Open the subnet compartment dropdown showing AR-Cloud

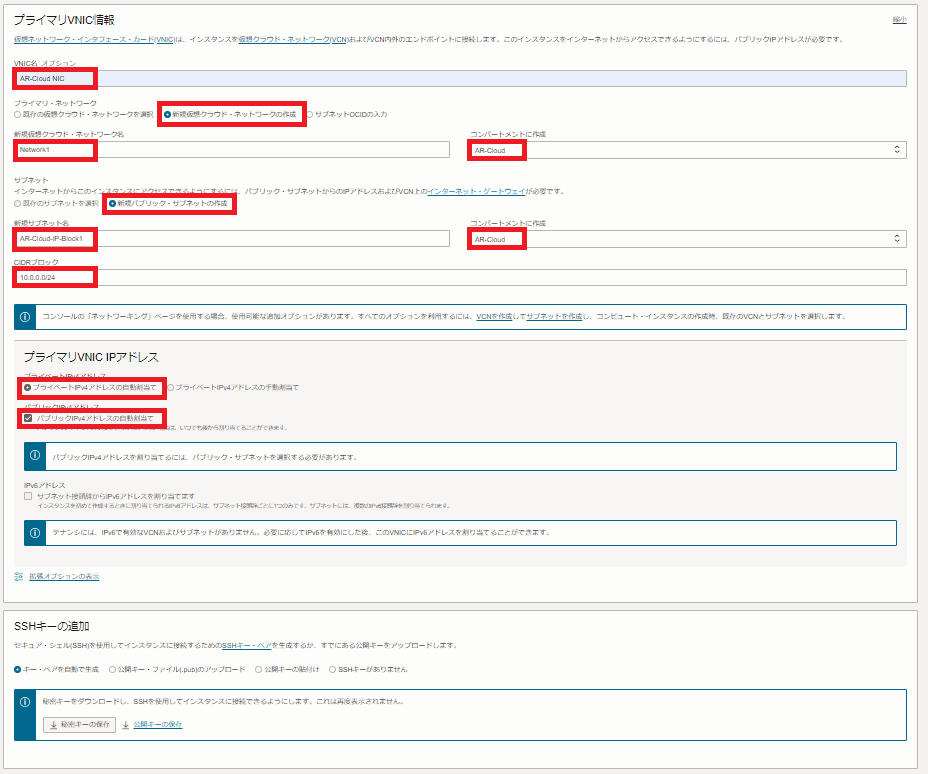[x=688, y=239]
